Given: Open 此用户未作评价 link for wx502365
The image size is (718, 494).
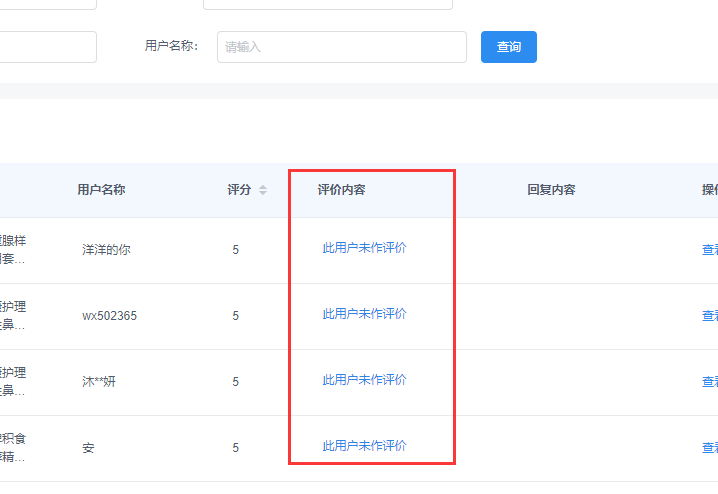Looking at the screenshot, I should click(x=364, y=314).
